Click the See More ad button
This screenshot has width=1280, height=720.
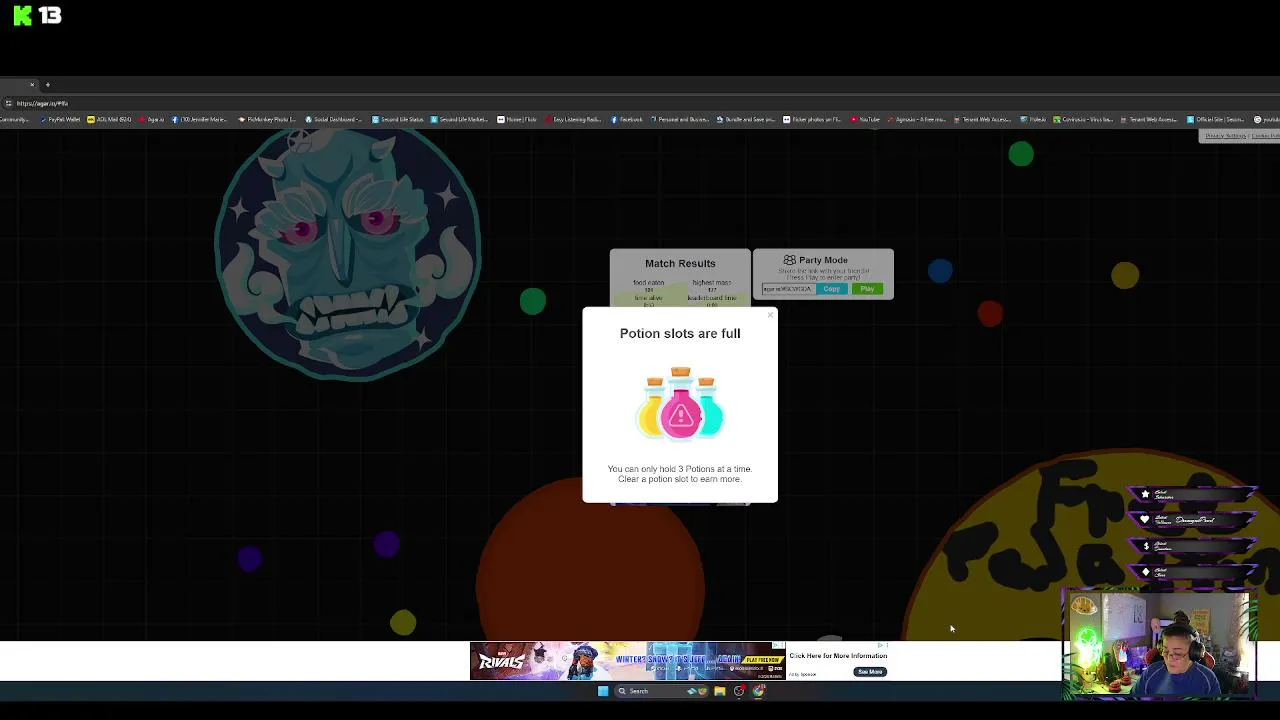[870, 672]
